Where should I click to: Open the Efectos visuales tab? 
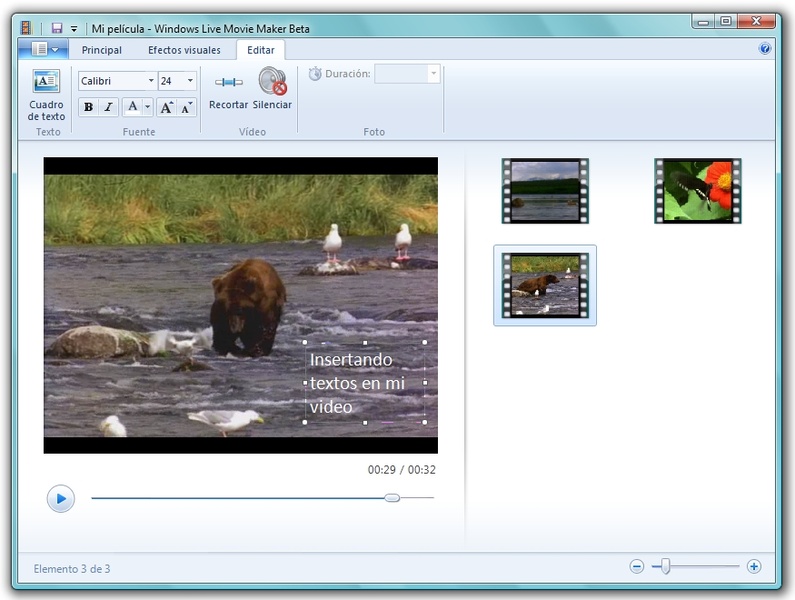pyautogui.click(x=184, y=50)
